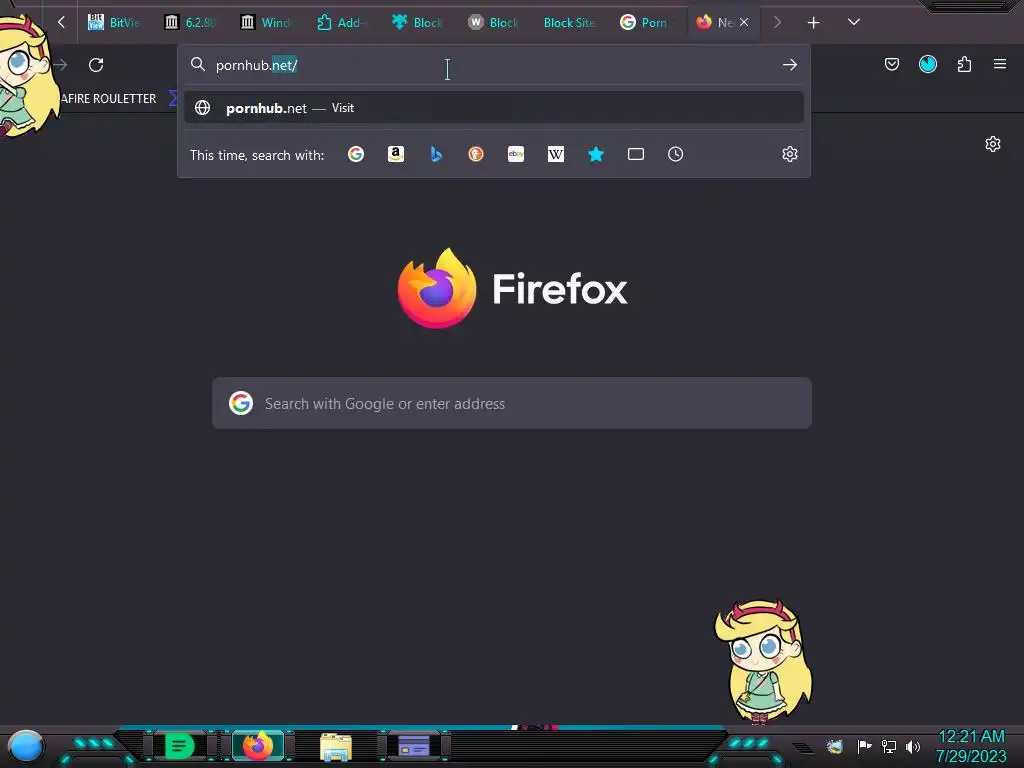Image resolution: width=1024 pixels, height=768 pixels.
Task: Search bookmarks with the star icon
Action: coord(596,154)
